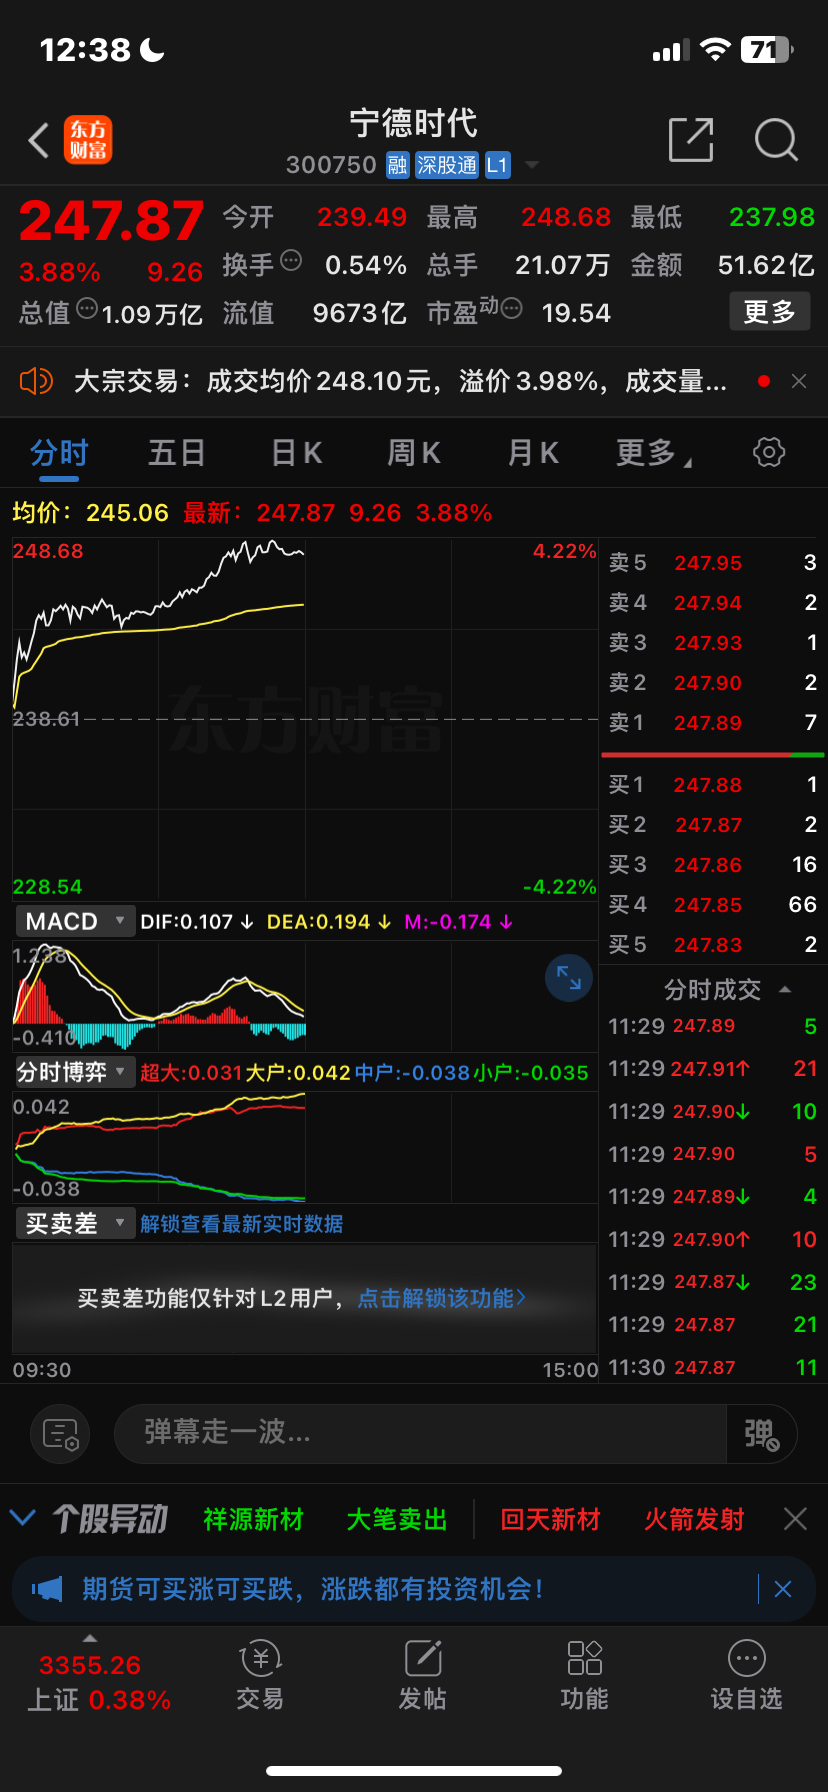Image resolution: width=828 pixels, height=1792 pixels.
Task: Tap the 买4 247.85 order row
Action: [712, 905]
